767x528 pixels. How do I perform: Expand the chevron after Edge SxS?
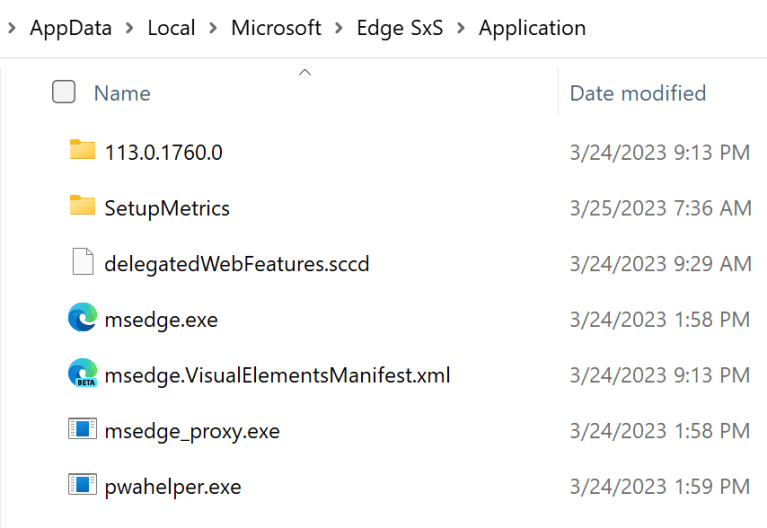[461, 28]
